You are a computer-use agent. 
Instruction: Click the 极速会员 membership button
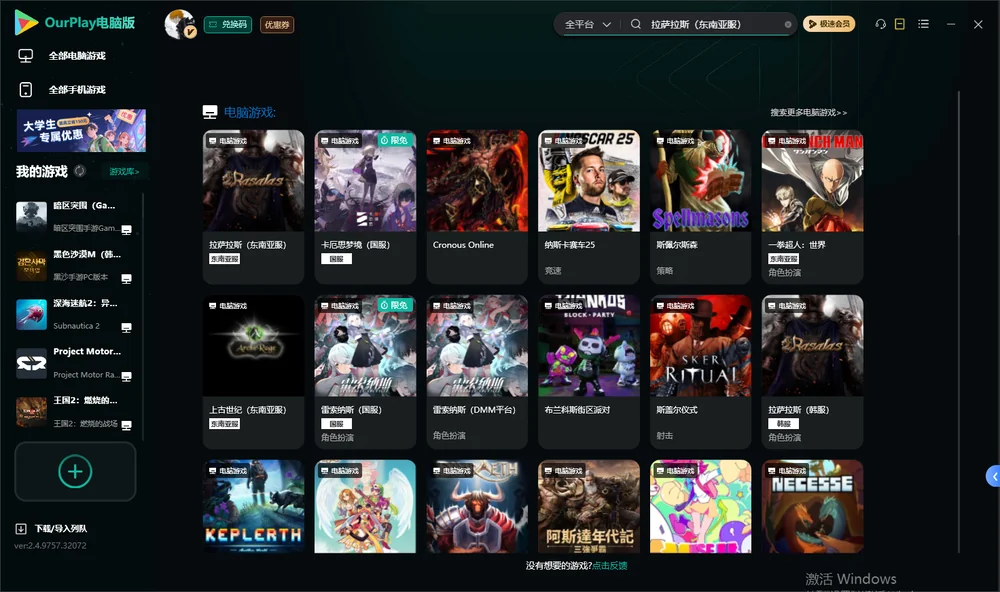point(829,24)
